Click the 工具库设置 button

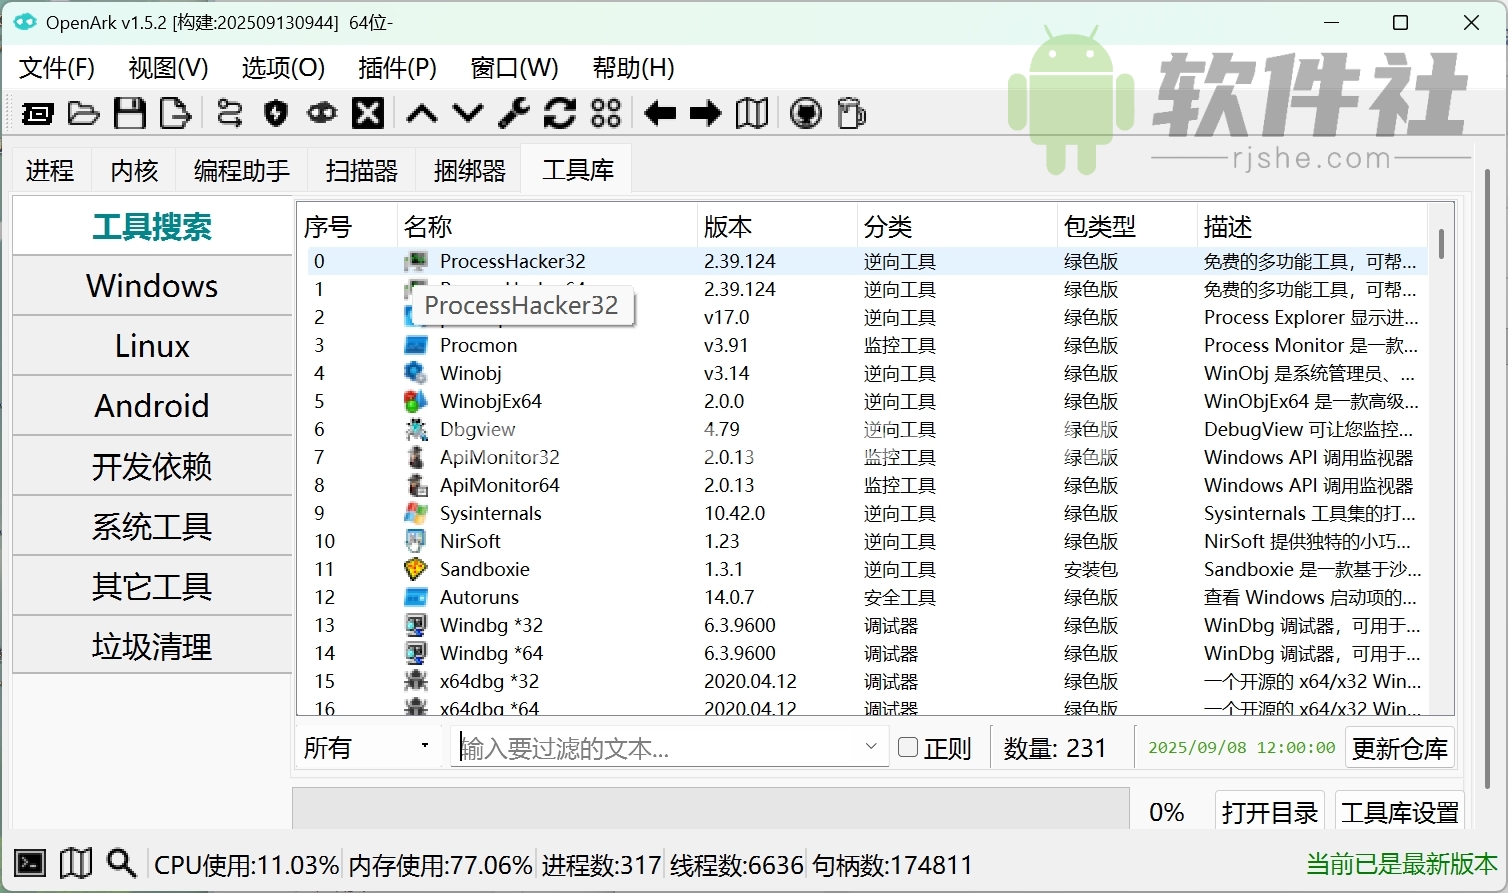point(1399,812)
